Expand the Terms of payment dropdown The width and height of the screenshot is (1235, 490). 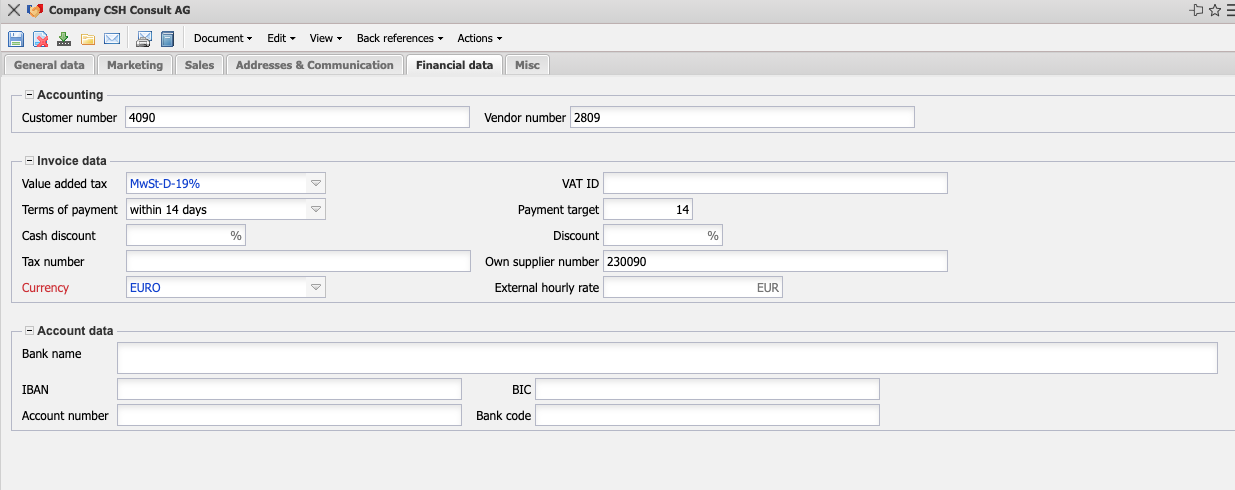click(x=315, y=210)
